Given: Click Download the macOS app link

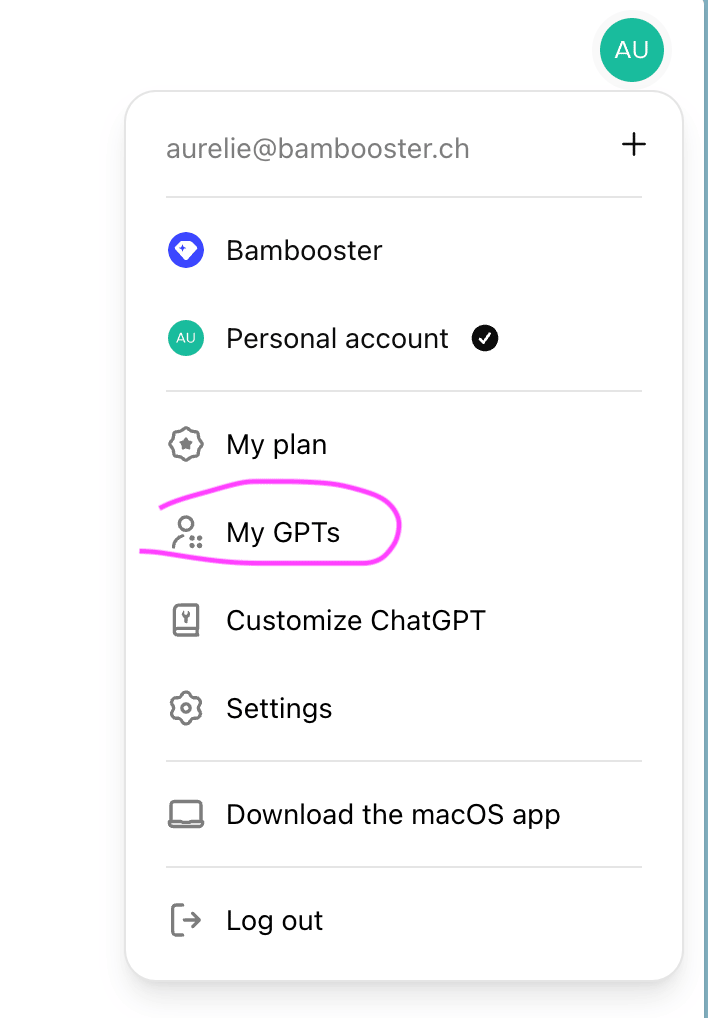Looking at the screenshot, I should click(x=393, y=815).
